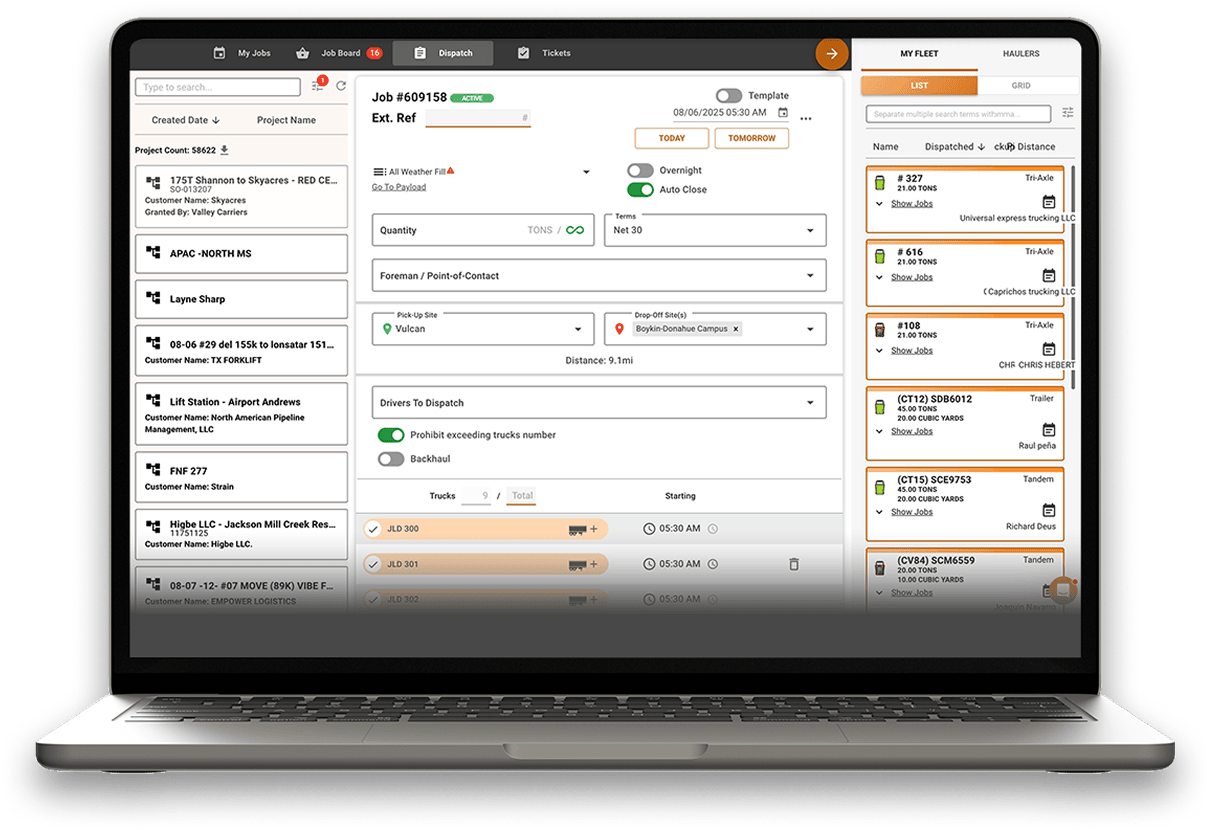Remove the Boykin-Donahue Campus chip
Screen dimensions: 1210x830
736,329
